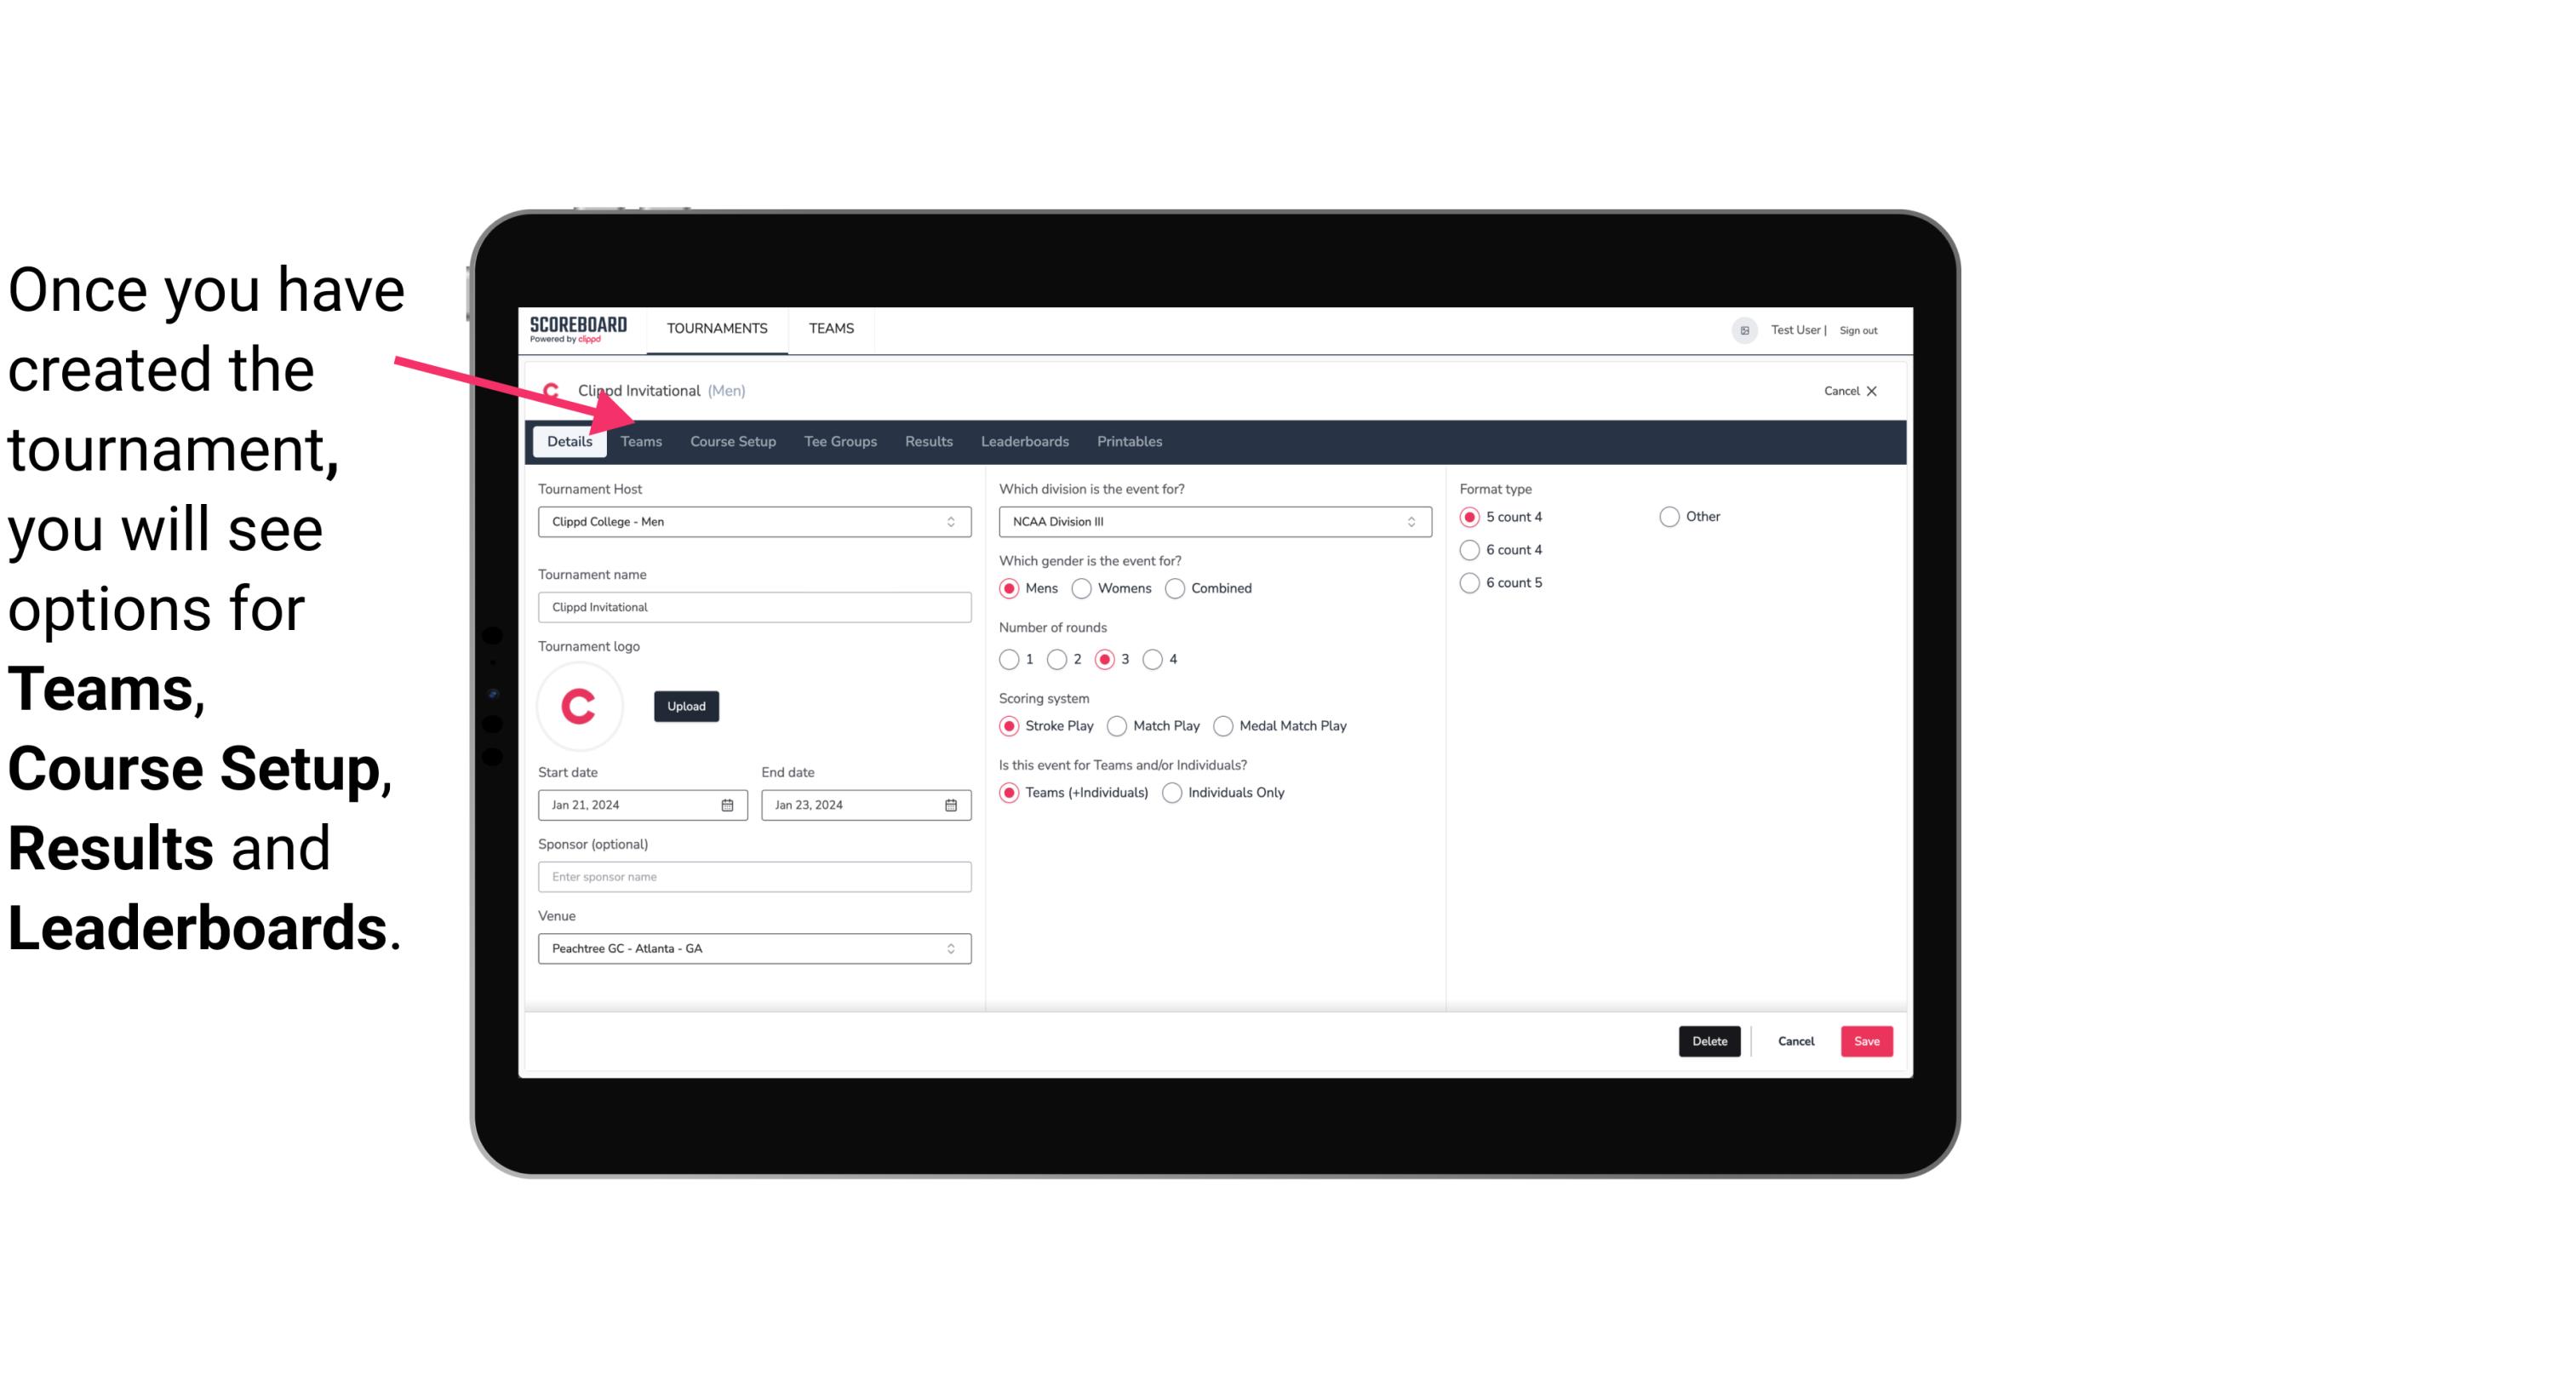Select the Womens gender radio button
2576x1386 pixels.
(1082, 589)
